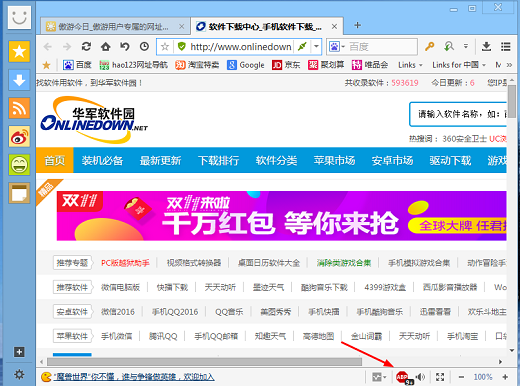520x386 pixels.
Task: Open the main menu hamburger icon
Action: coord(506,47)
